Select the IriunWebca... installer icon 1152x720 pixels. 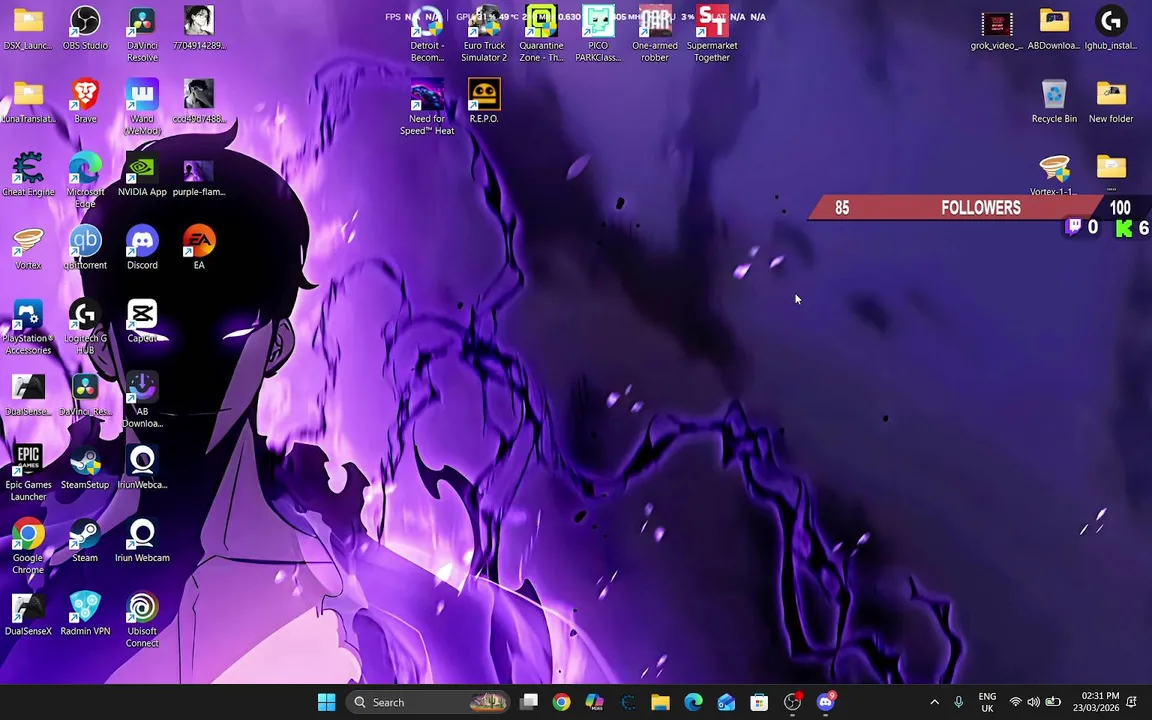(142, 468)
